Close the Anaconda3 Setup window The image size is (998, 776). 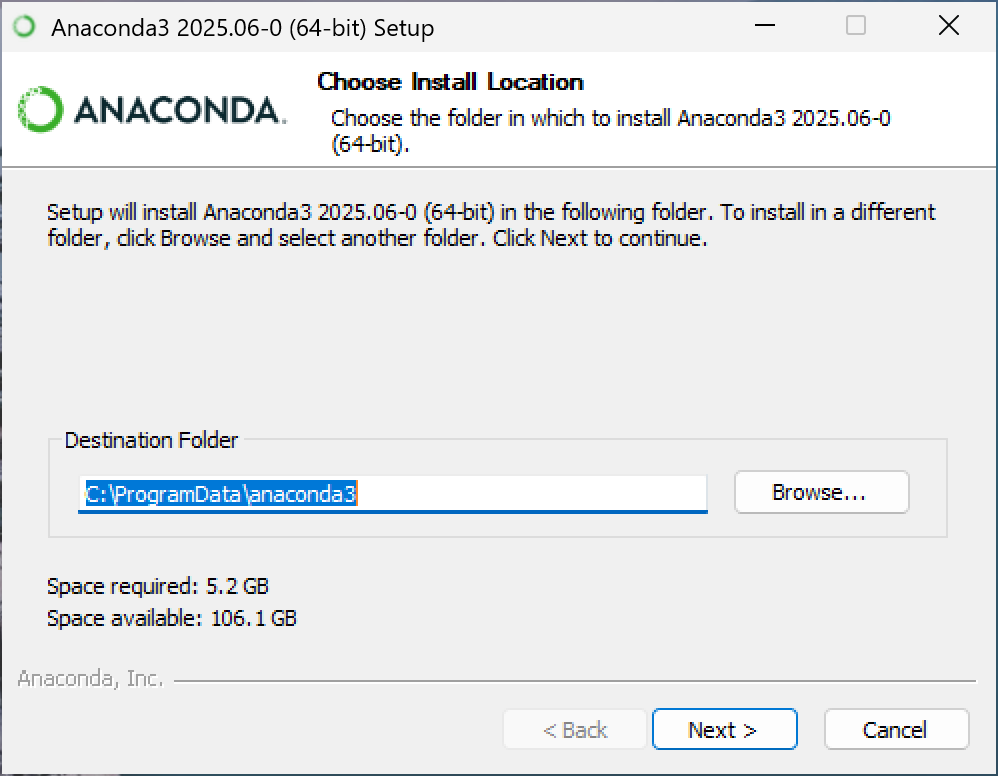coord(949,27)
